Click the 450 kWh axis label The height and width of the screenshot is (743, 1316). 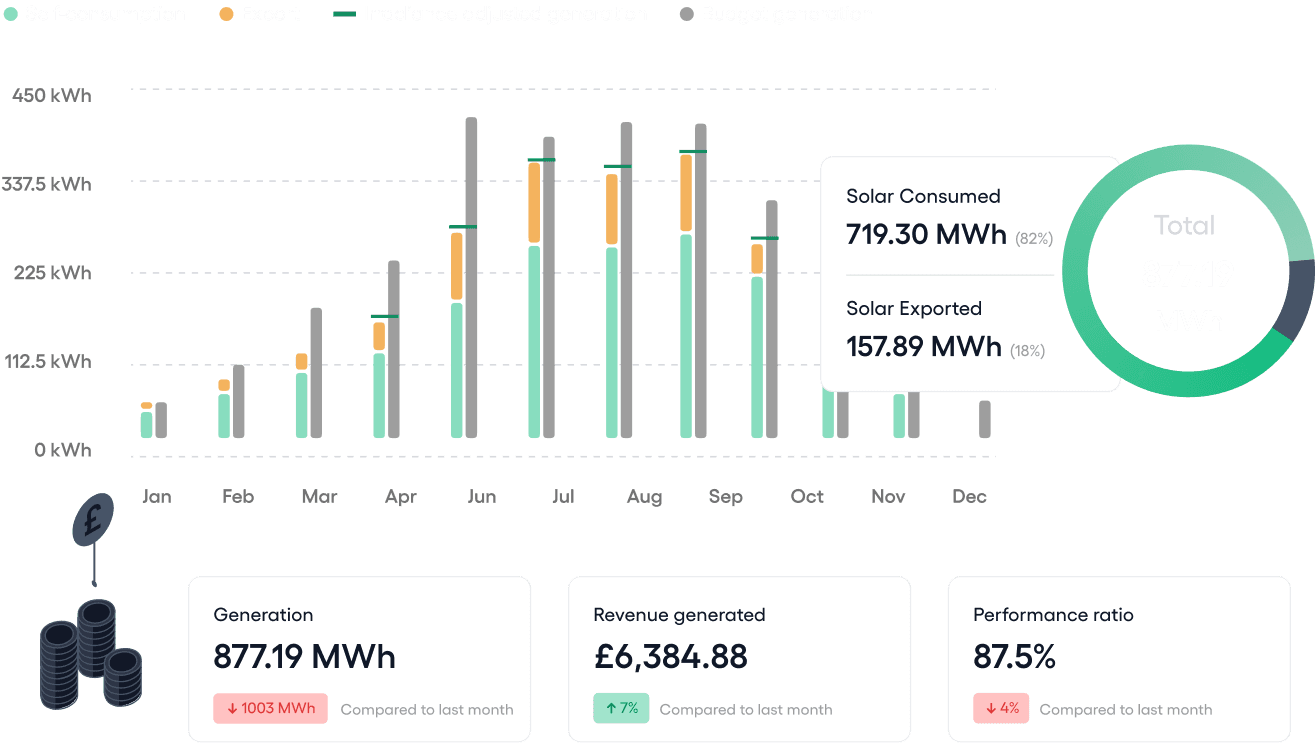click(51, 95)
